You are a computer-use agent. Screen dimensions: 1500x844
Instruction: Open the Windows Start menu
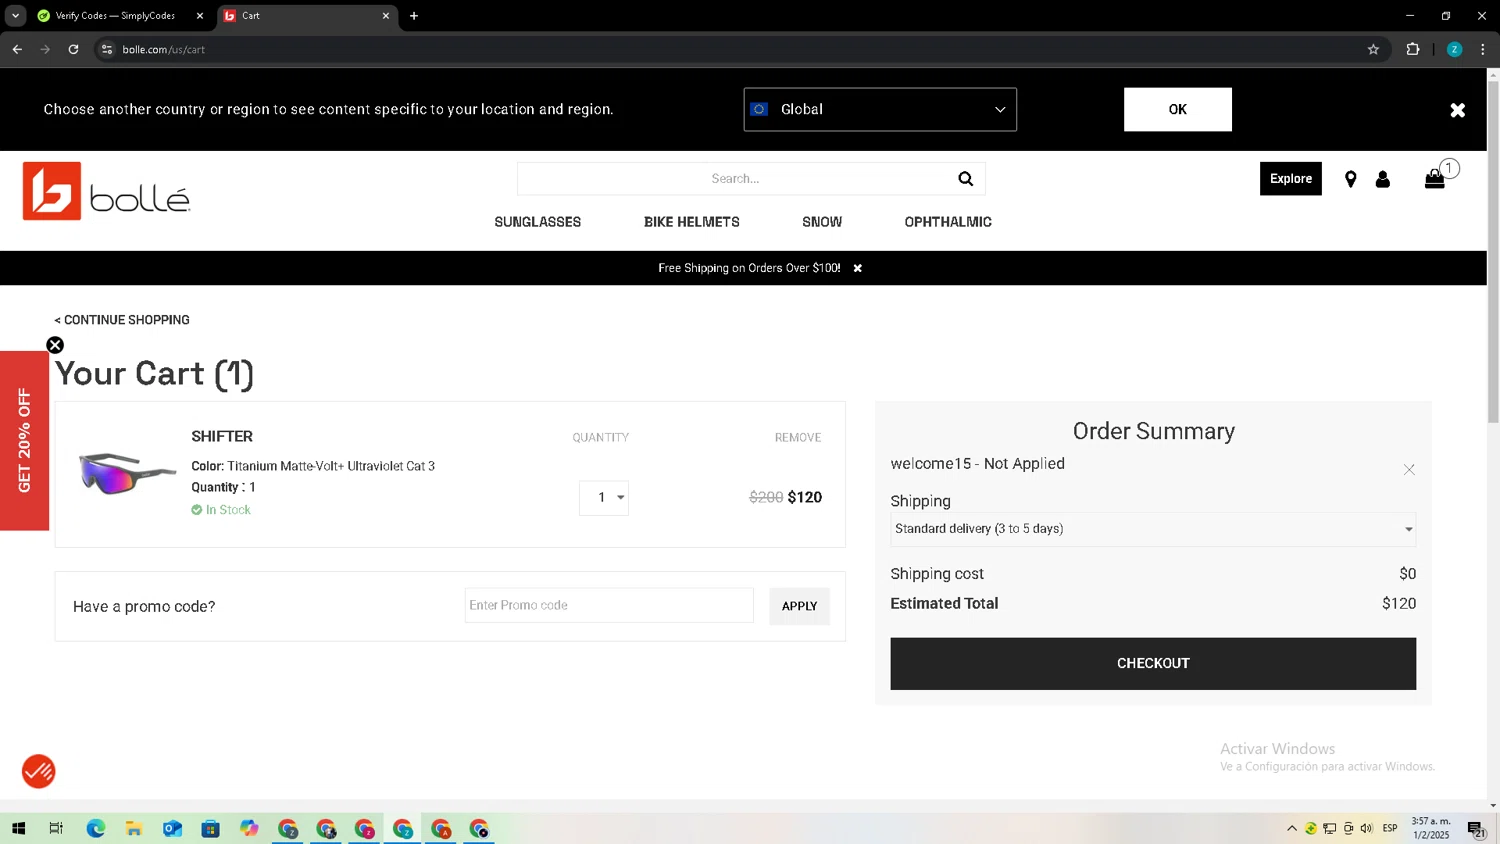click(18, 828)
